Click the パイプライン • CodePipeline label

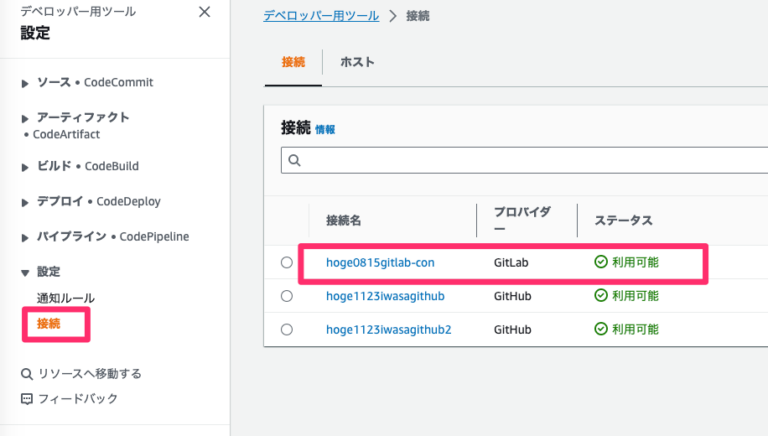(x=113, y=237)
